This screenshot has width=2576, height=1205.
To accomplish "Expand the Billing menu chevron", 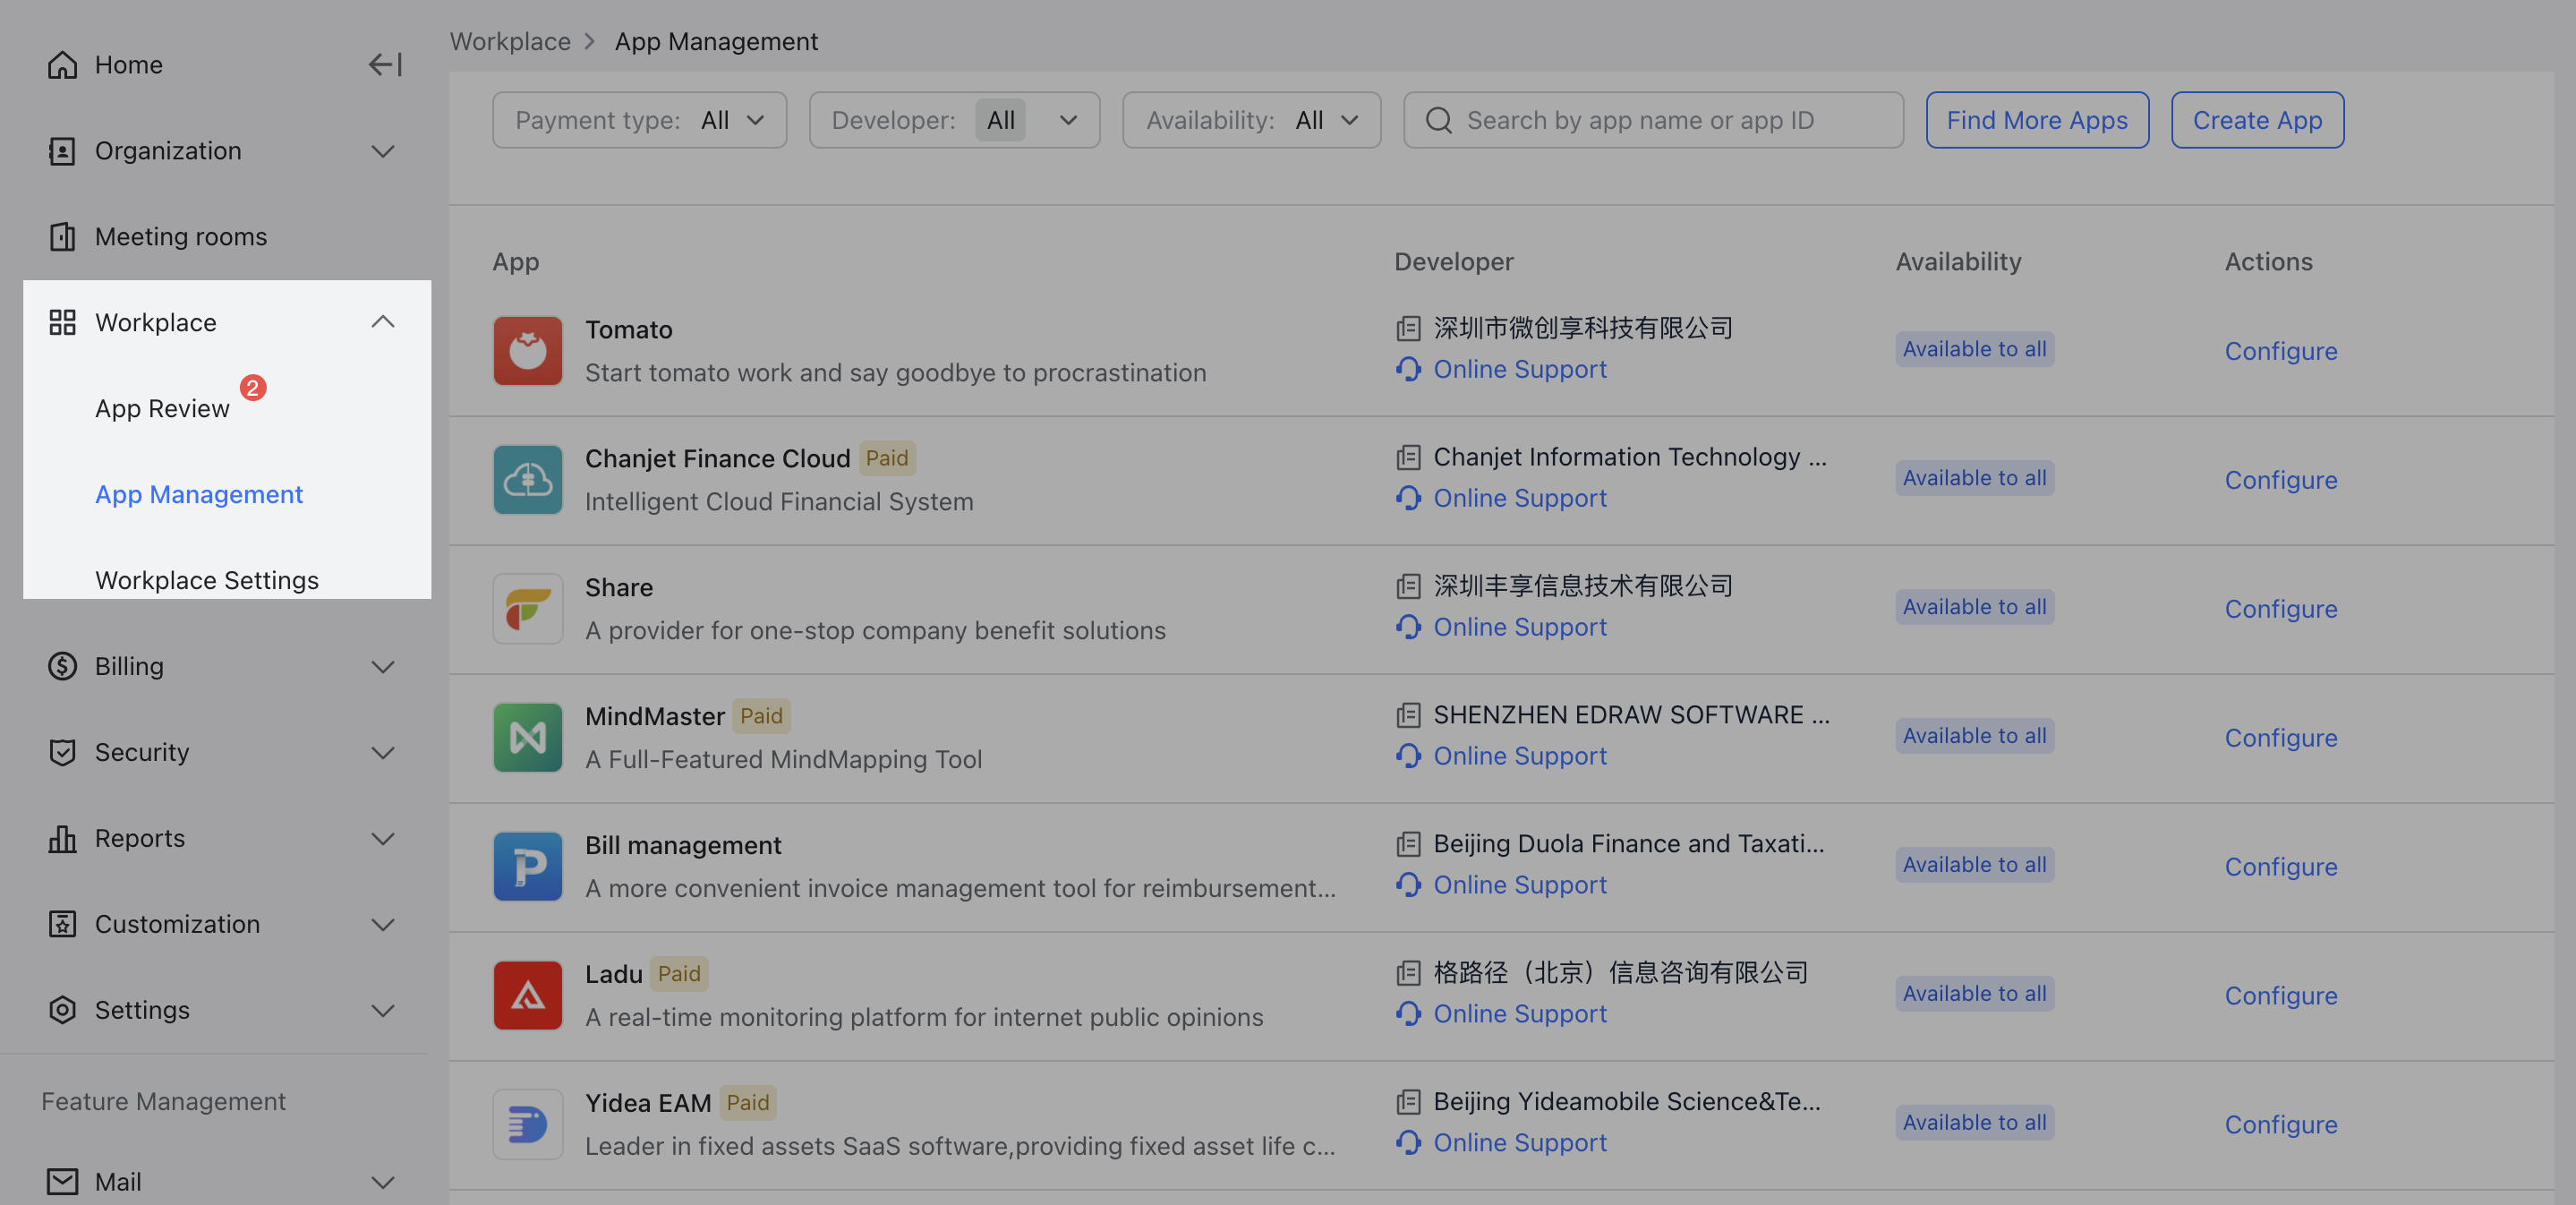I will click(x=383, y=666).
